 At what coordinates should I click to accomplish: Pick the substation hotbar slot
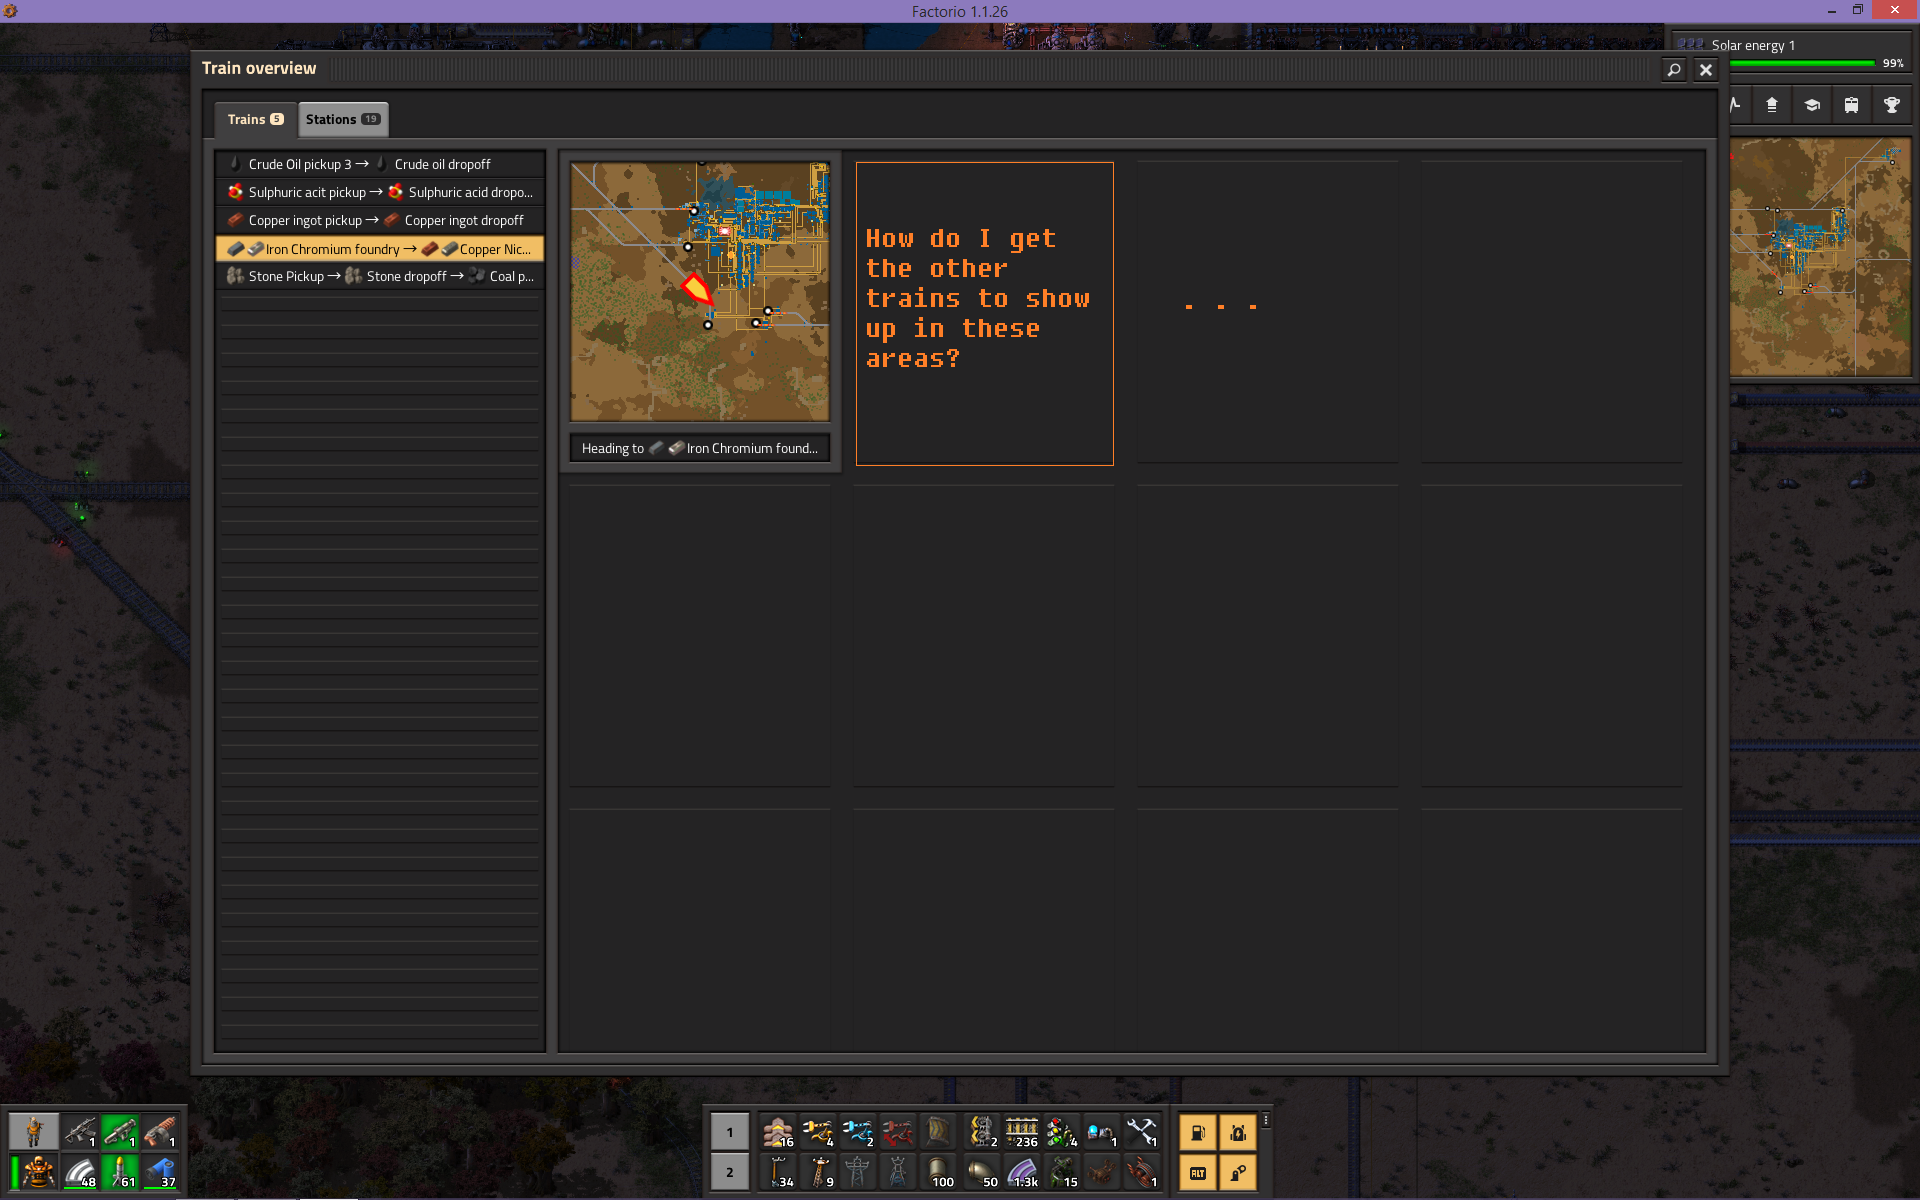tap(898, 1172)
